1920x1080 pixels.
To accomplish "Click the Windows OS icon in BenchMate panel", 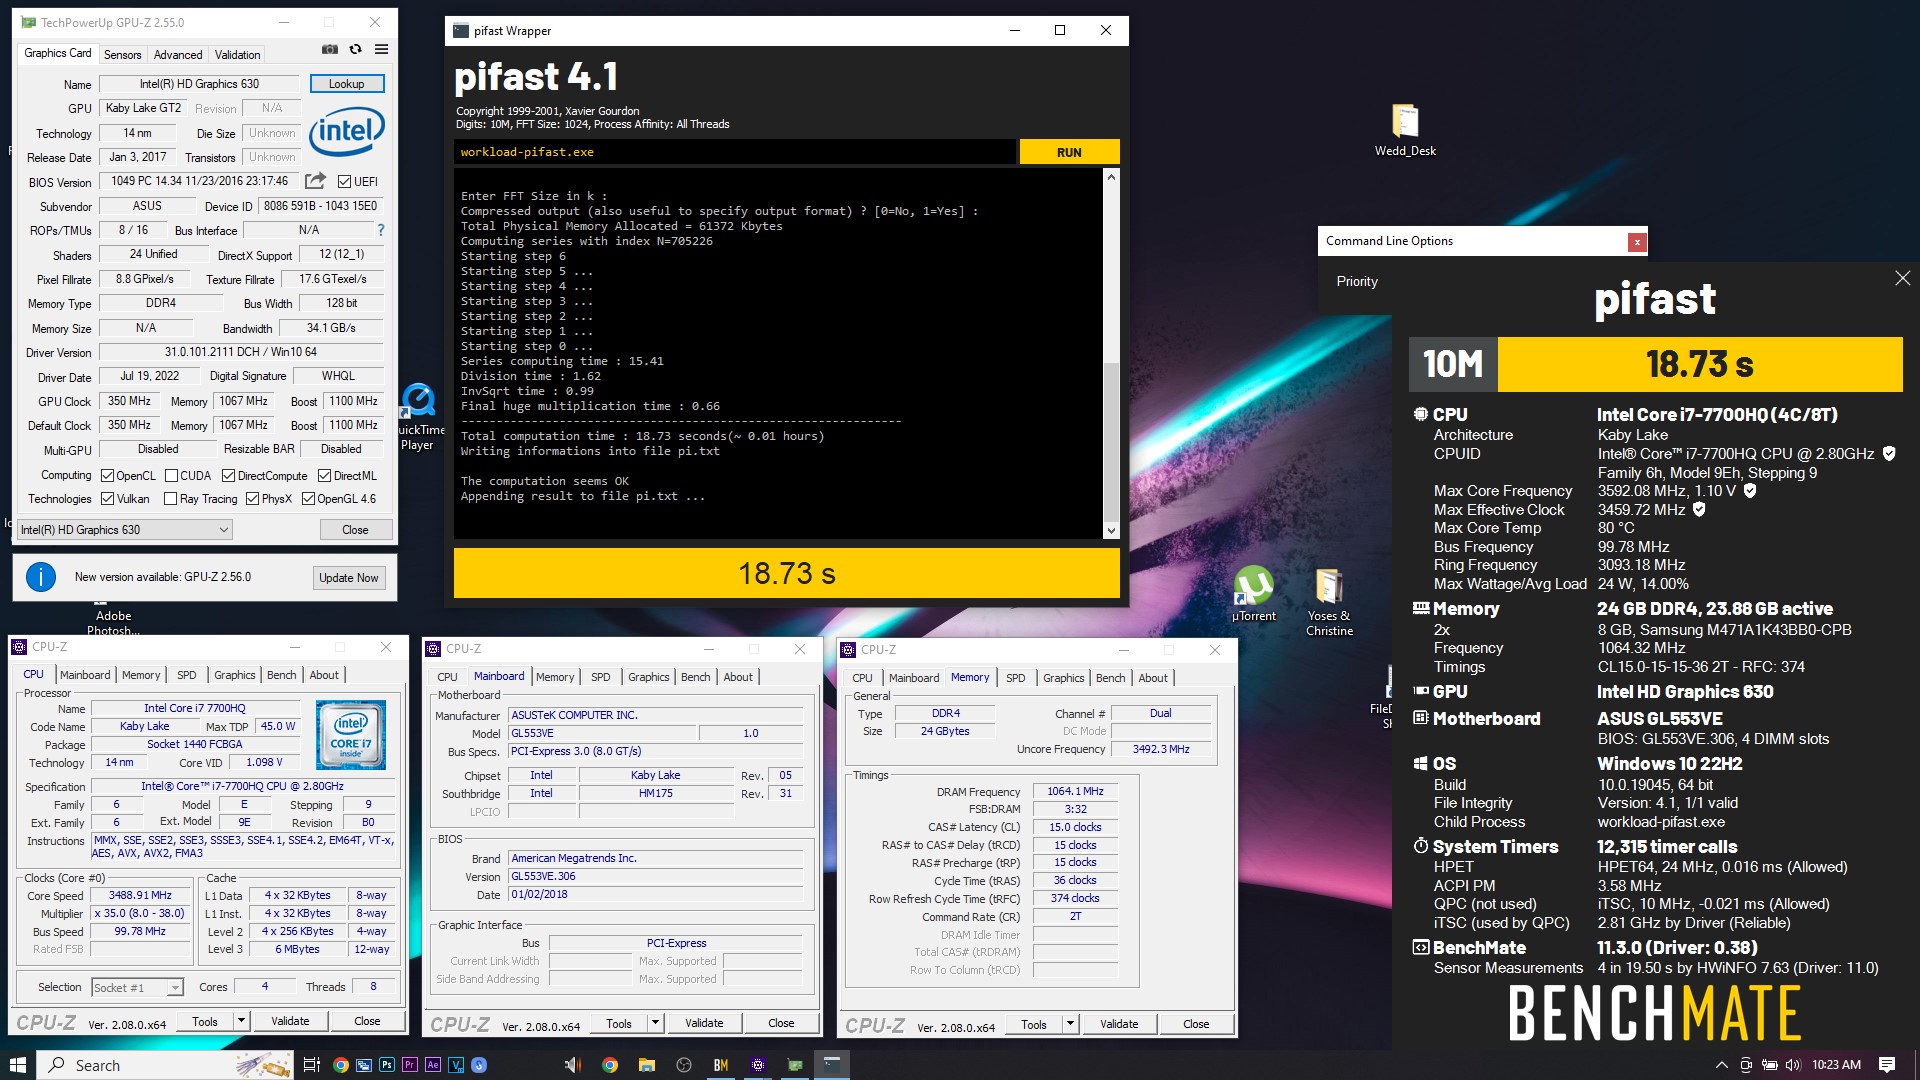I will [1420, 763].
